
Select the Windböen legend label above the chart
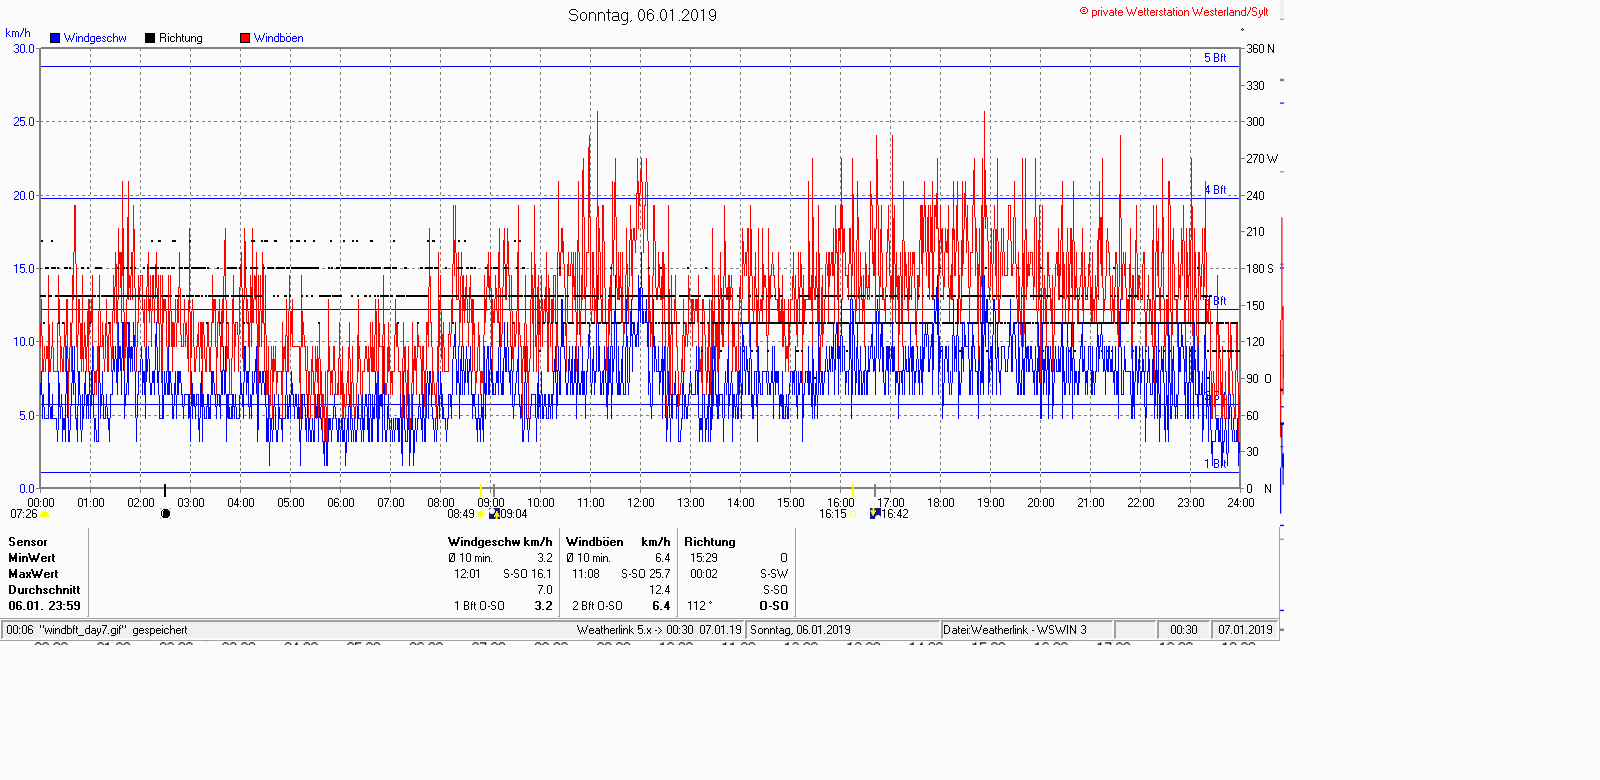(279, 38)
